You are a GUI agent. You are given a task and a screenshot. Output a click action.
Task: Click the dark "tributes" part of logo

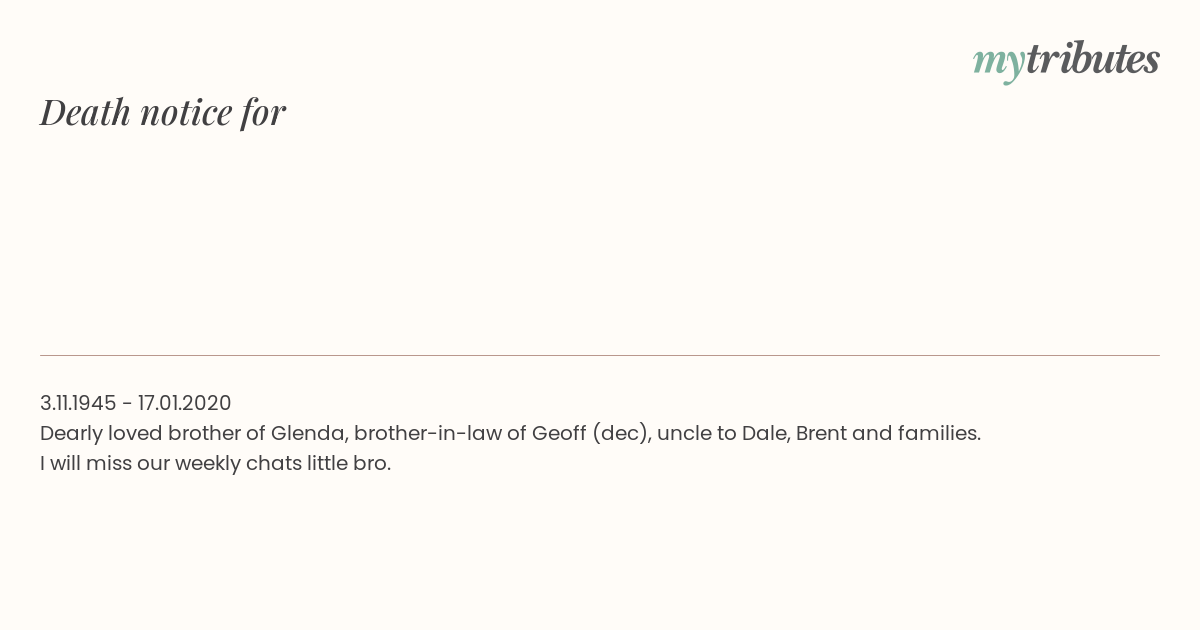[1092, 58]
